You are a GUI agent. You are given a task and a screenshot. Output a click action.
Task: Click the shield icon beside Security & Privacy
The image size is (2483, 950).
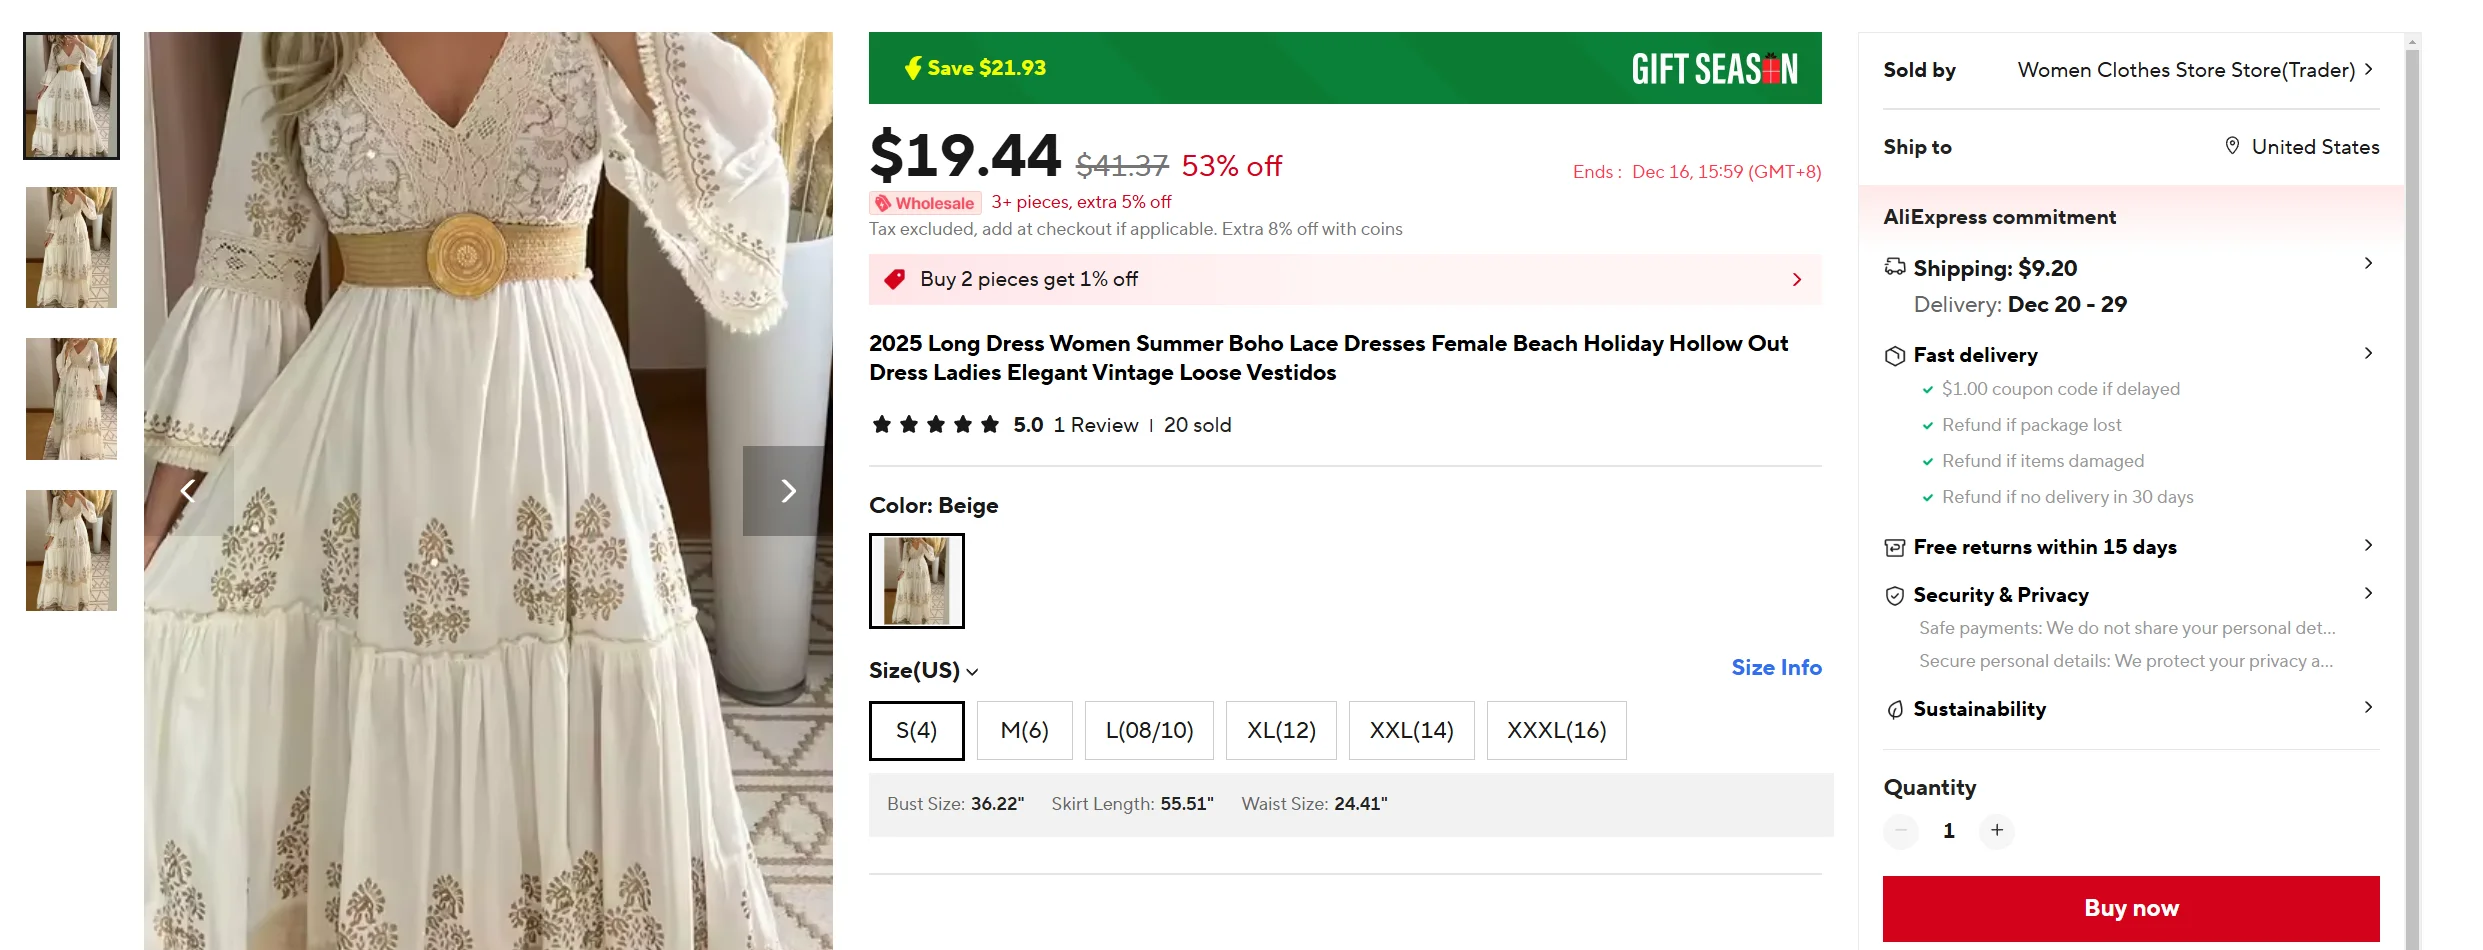[x=1894, y=596]
